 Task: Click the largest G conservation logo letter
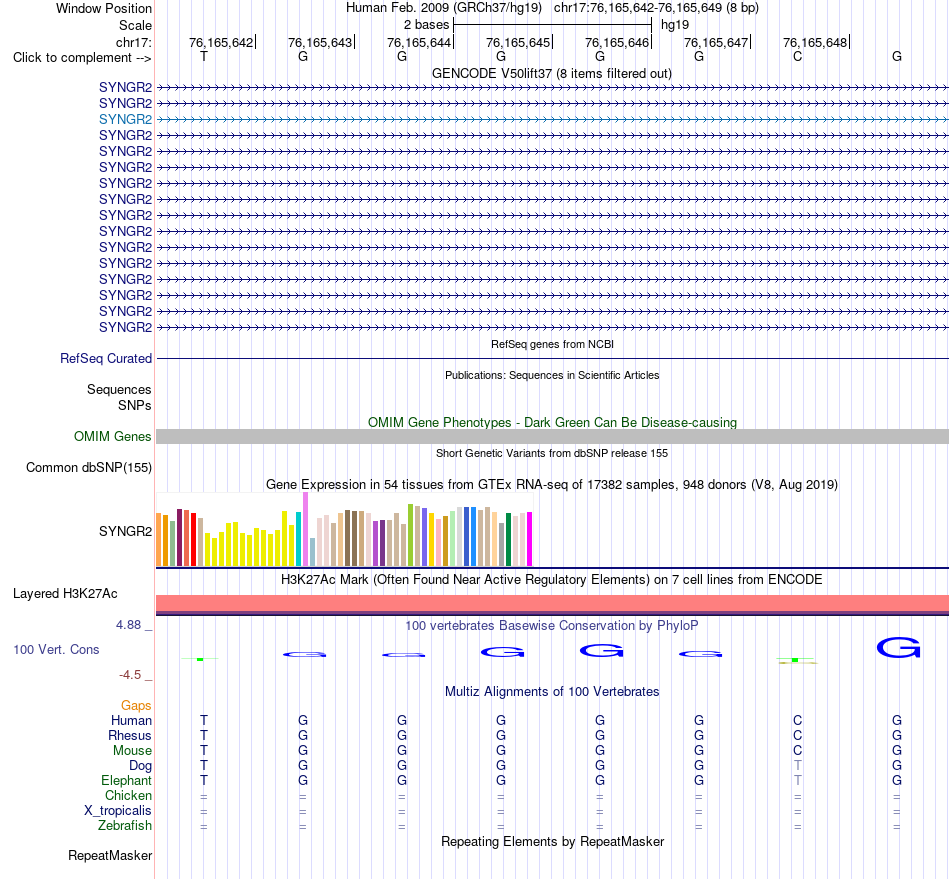pos(898,648)
